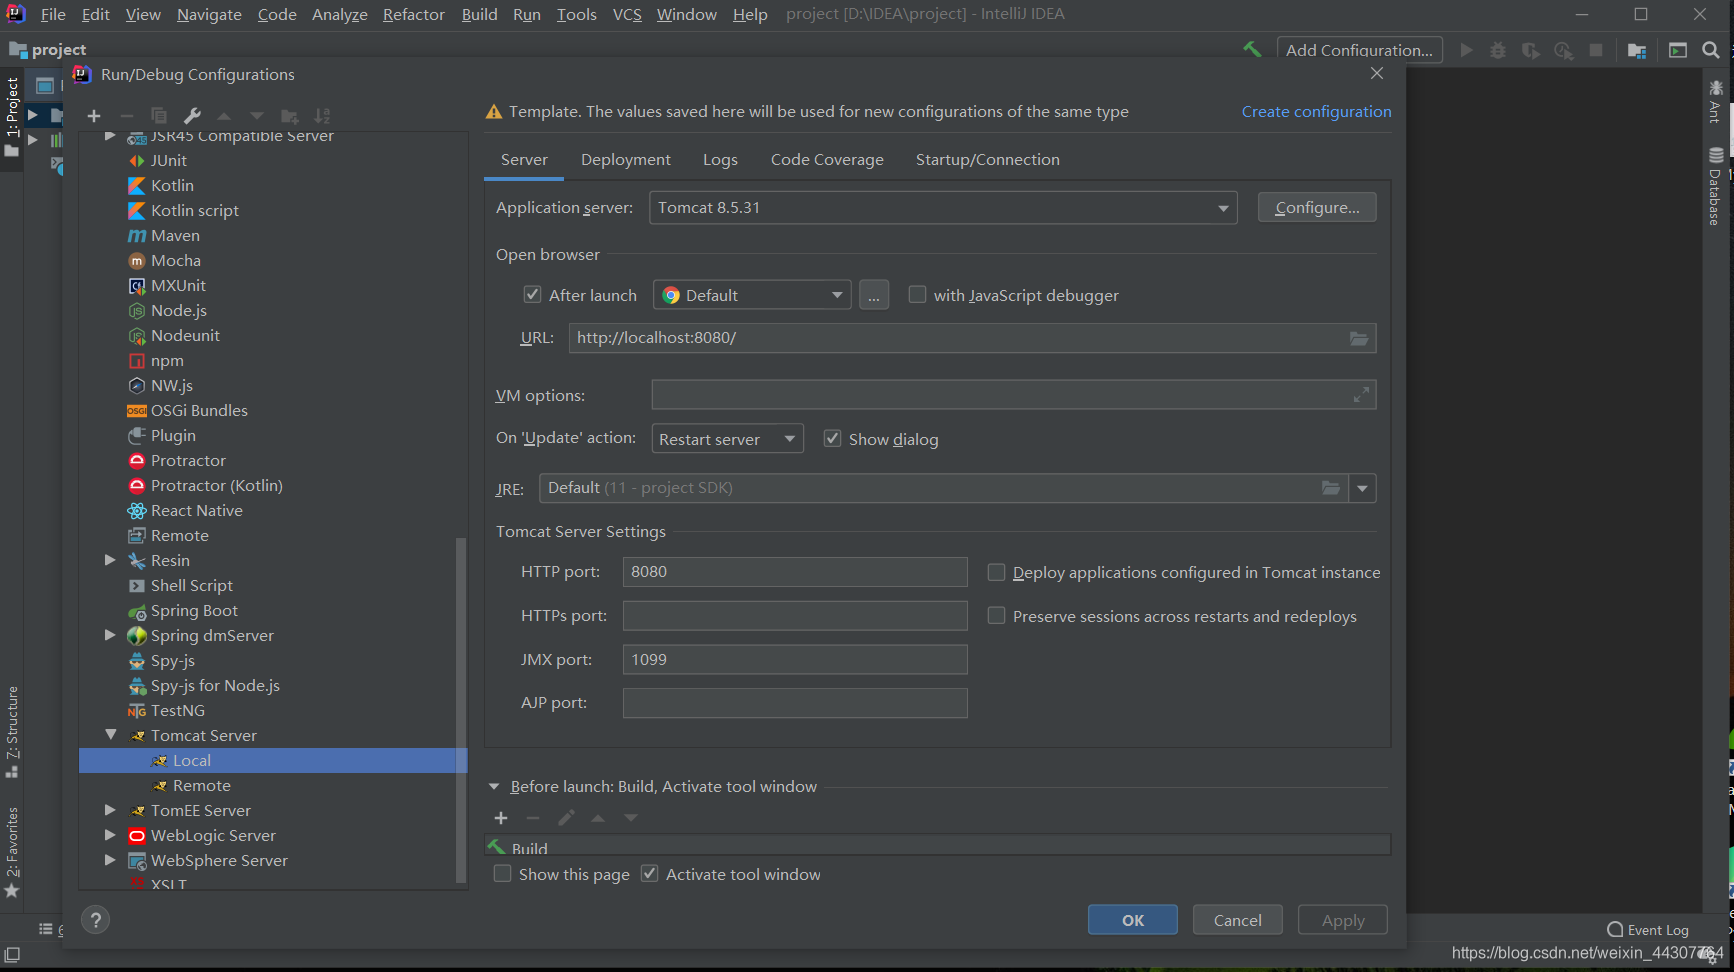The width and height of the screenshot is (1734, 972).
Task: Open Event Log
Action: tap(1648, 930)
